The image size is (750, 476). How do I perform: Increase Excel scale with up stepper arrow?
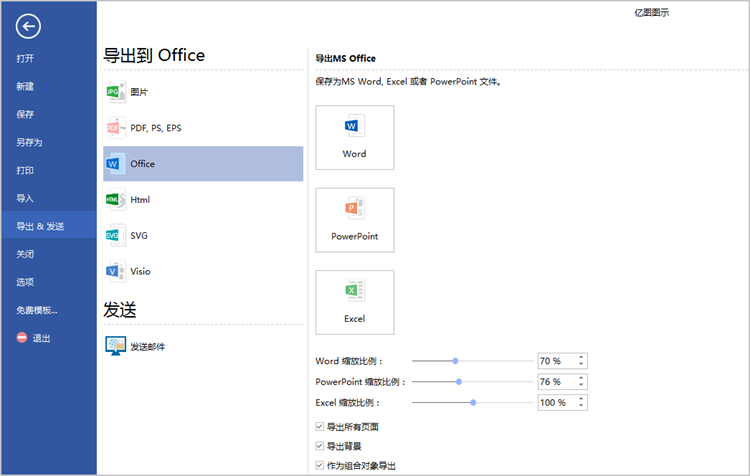(581, 399)
